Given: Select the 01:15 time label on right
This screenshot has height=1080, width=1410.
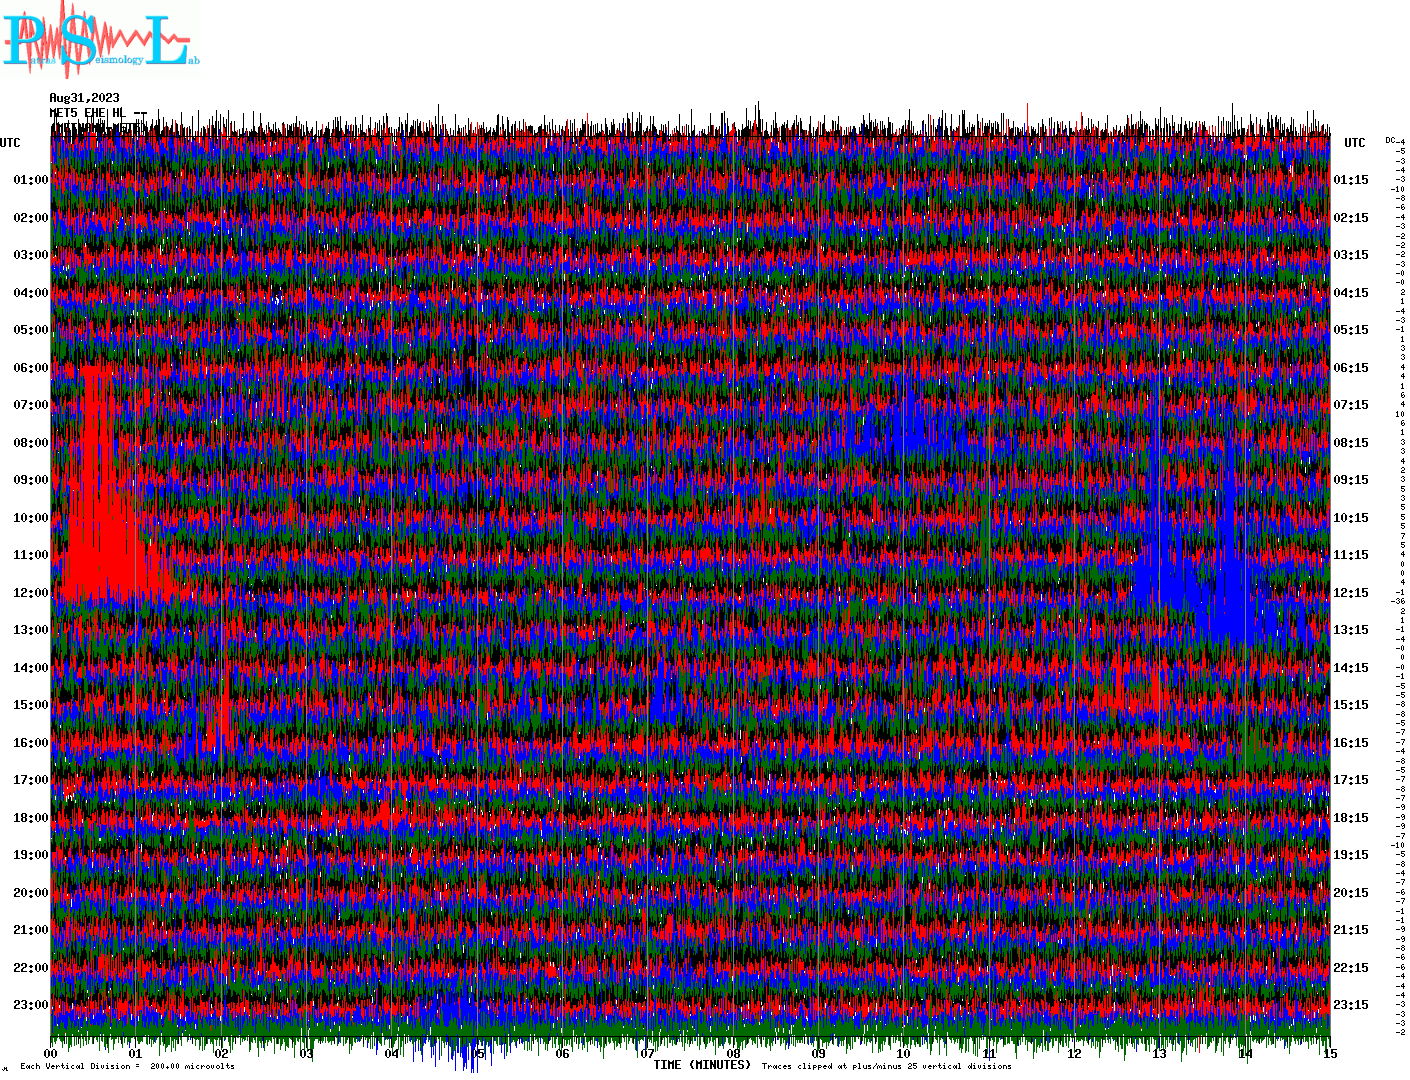Looking at the screenshot, I should [x=1351, y=180].
